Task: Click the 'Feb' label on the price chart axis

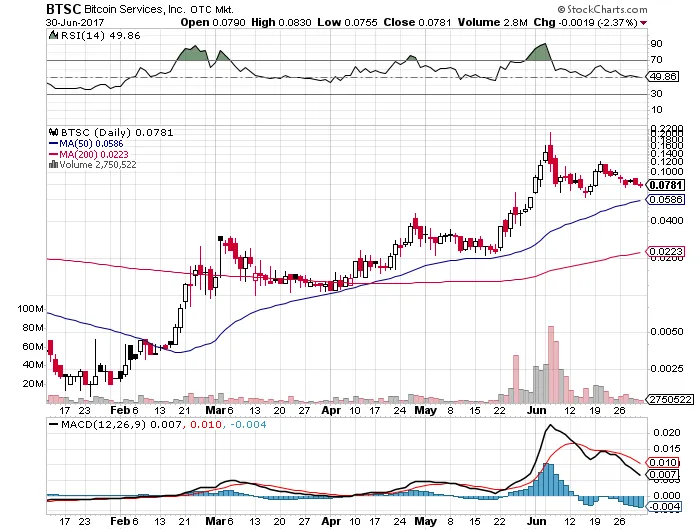Action: point(120,410)
